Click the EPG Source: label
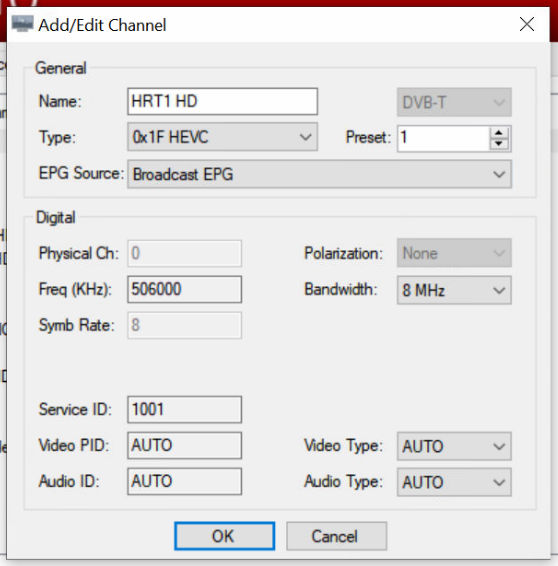Image resolution: width=558 pixels, height=566 pixels. pos(81,173)
